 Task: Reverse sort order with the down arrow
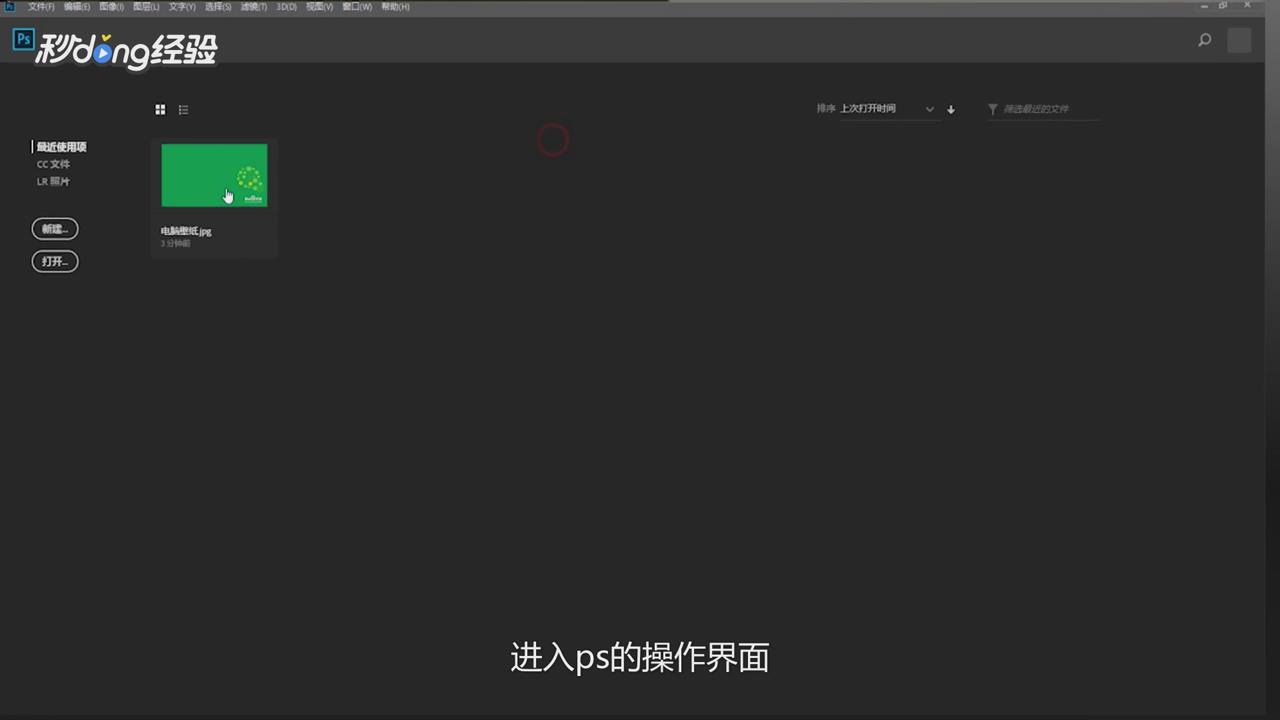pyautogui.click(x=951, y=109)
